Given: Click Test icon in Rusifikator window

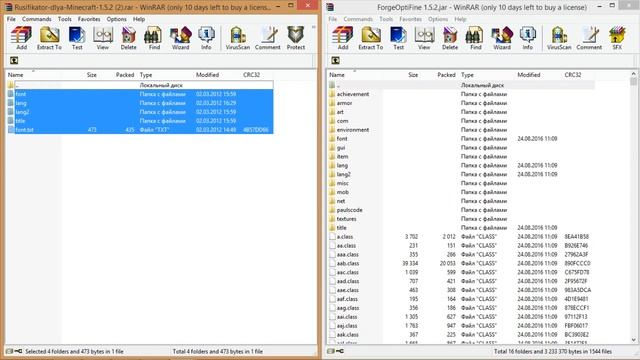Looking at the screenshot, I should click(x=77, y=38).
